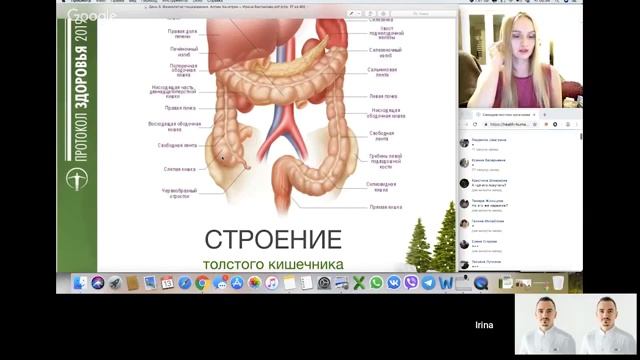The width and height of the screenshot is (640, 360).
Task: Open the yellow Notes app in Dock
Action: coord(289,283)
